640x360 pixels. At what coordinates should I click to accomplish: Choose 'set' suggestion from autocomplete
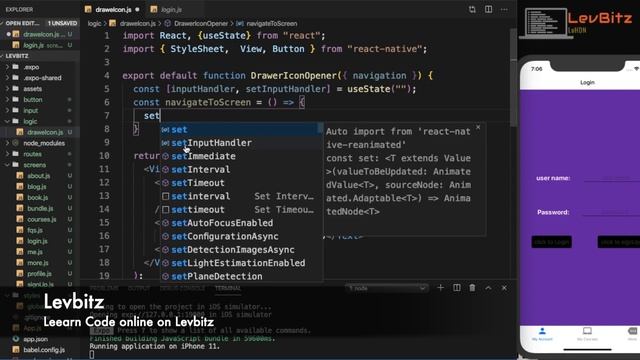pos(241,130)
